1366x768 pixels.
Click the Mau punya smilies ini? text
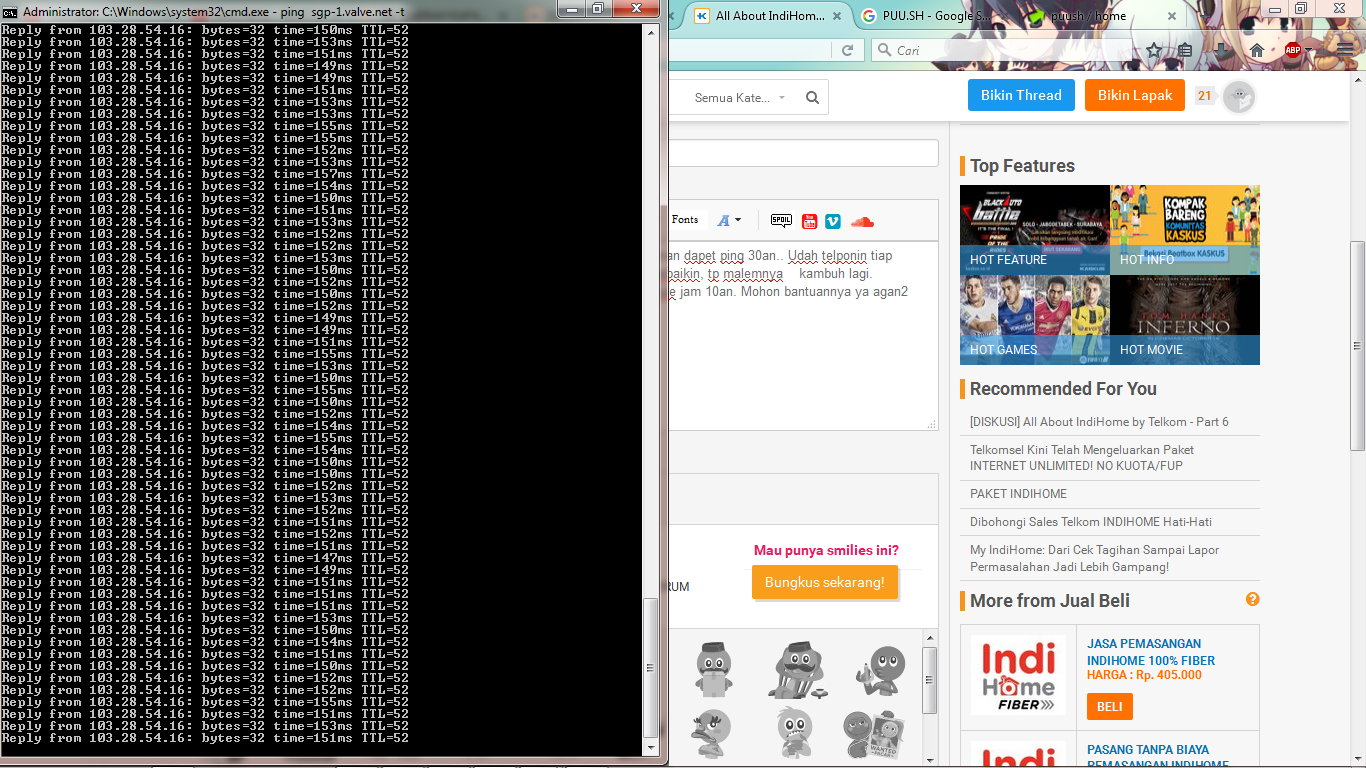(x=826, y=550)
